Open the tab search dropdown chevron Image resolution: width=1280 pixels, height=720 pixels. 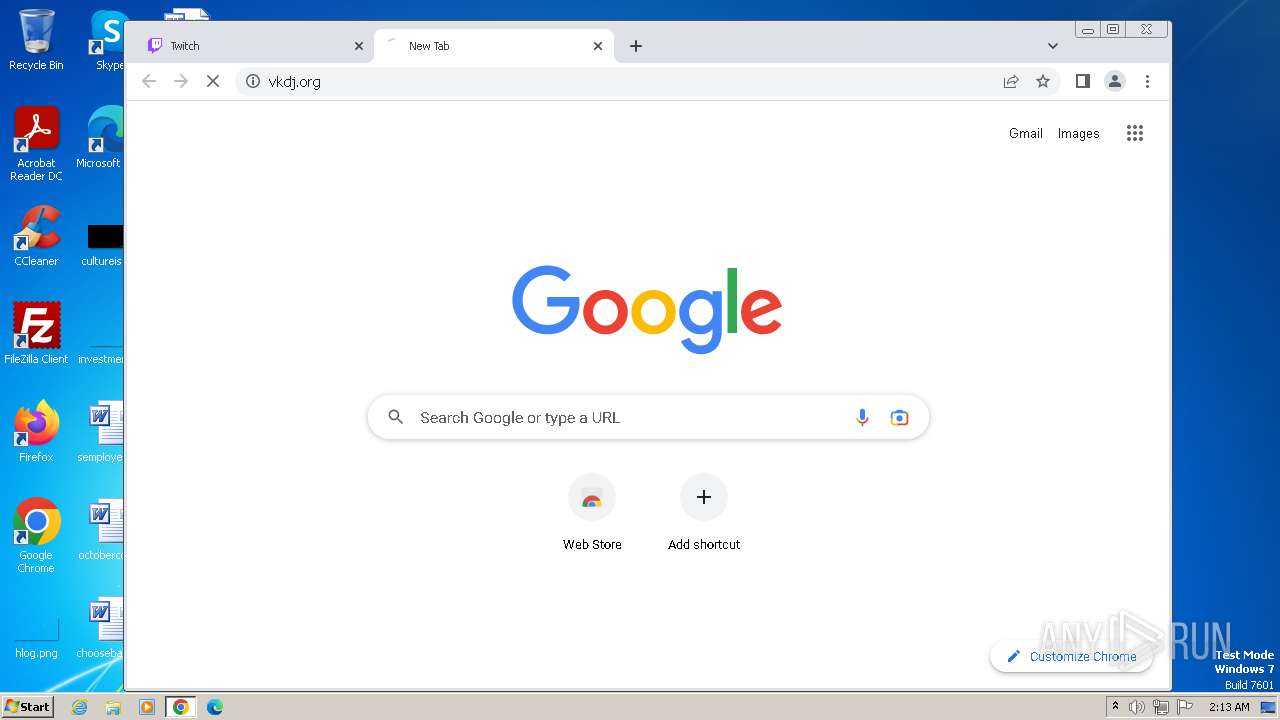click(1053, 46)
